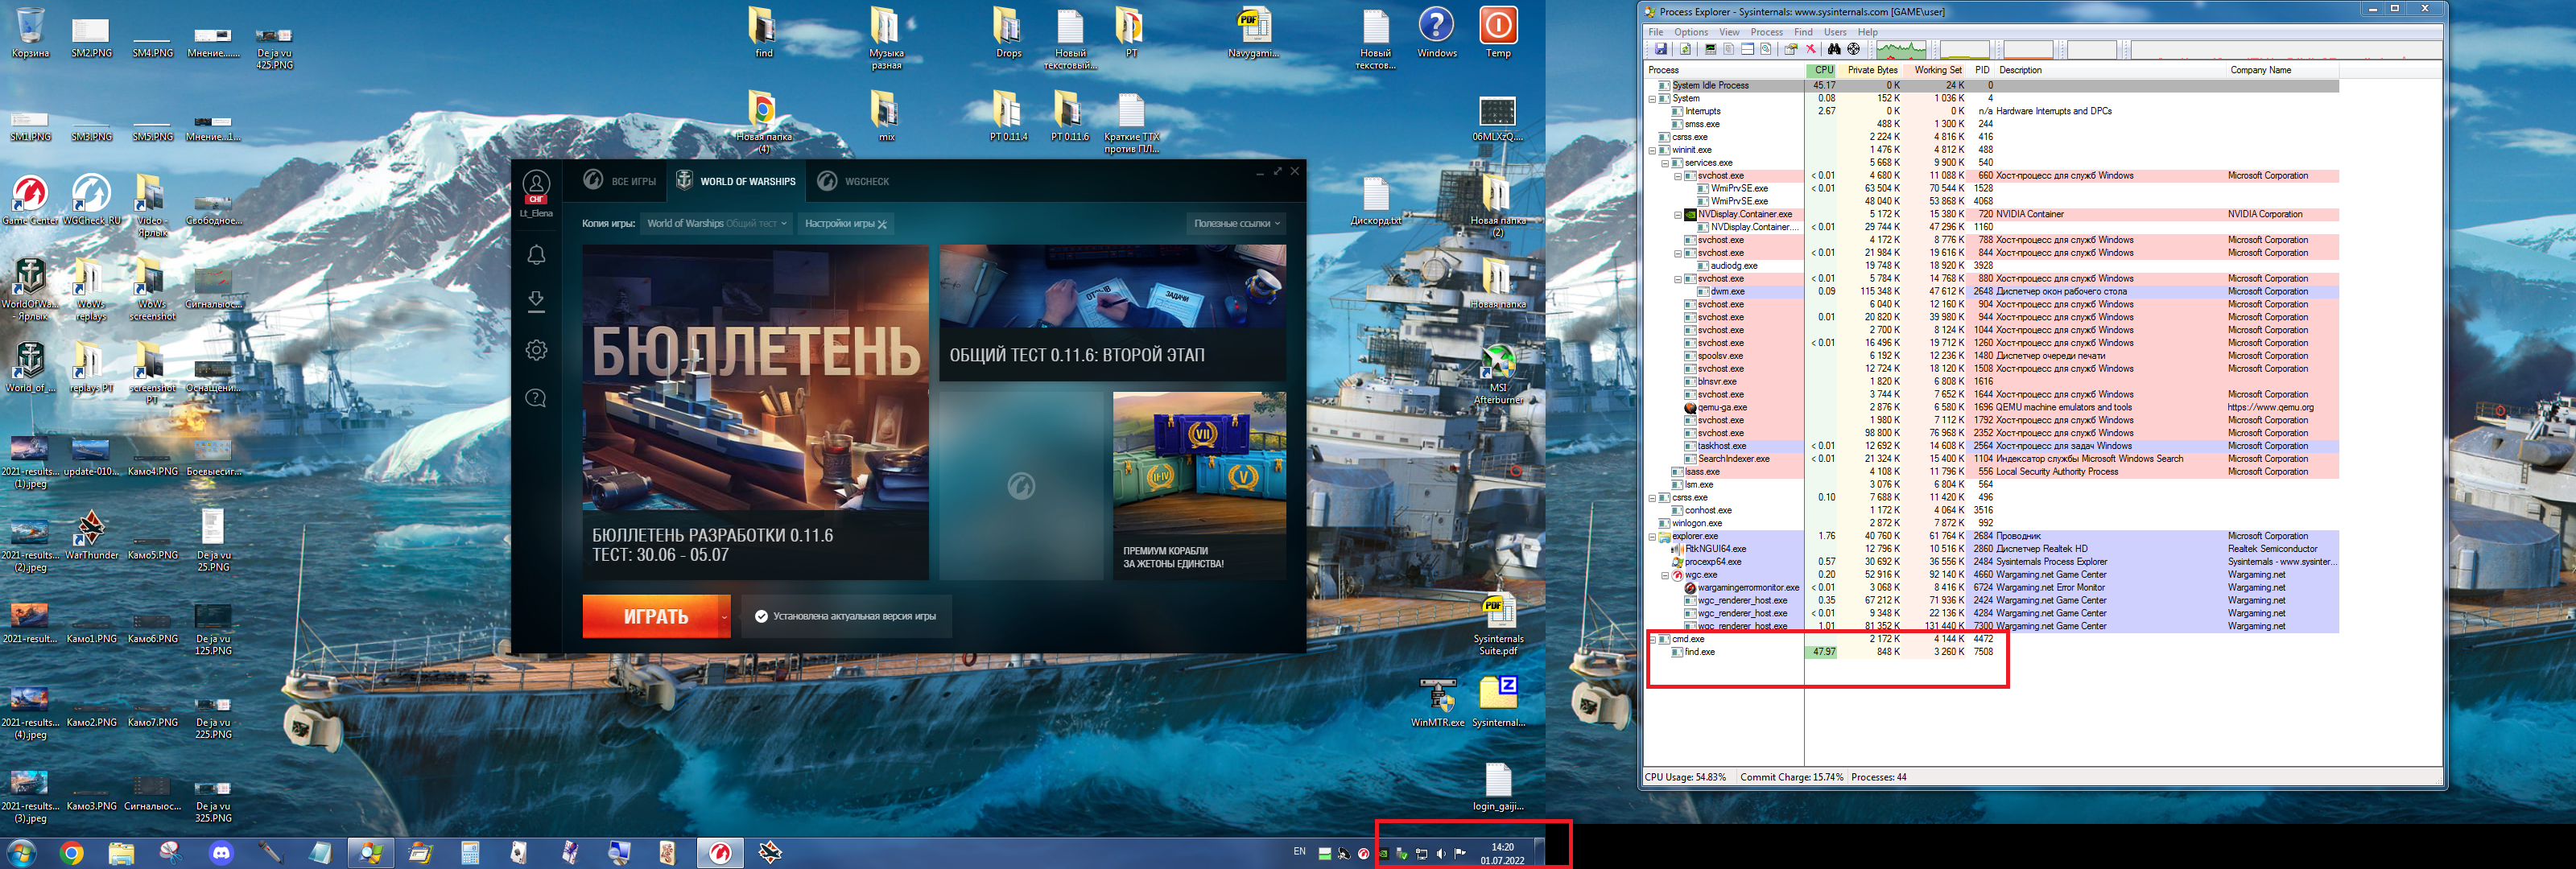Viewport: 2576px width, 869px height.
Task: Open the Корзина recycle bin desktop icon
Action: tap(31, 33)
